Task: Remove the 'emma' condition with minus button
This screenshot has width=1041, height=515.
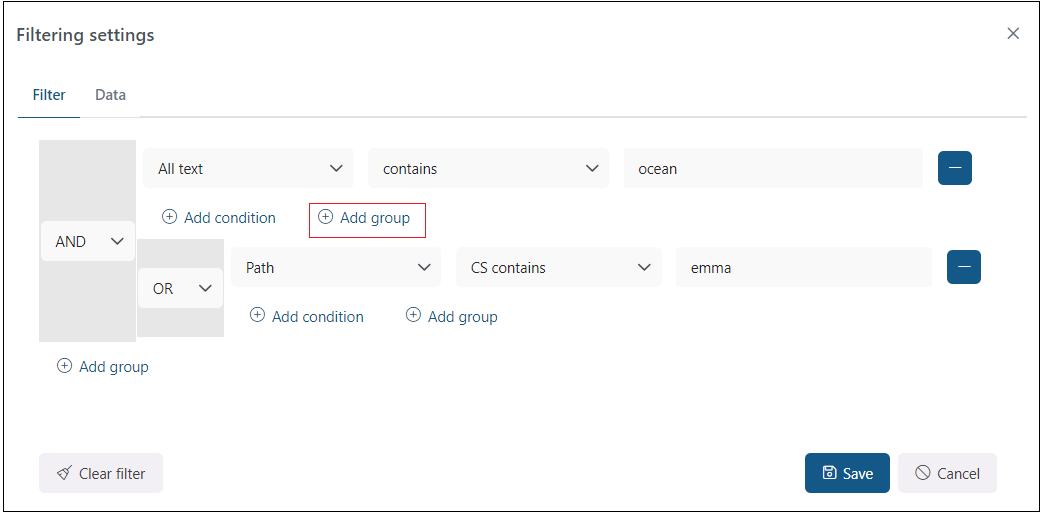Action: [963, 268]
